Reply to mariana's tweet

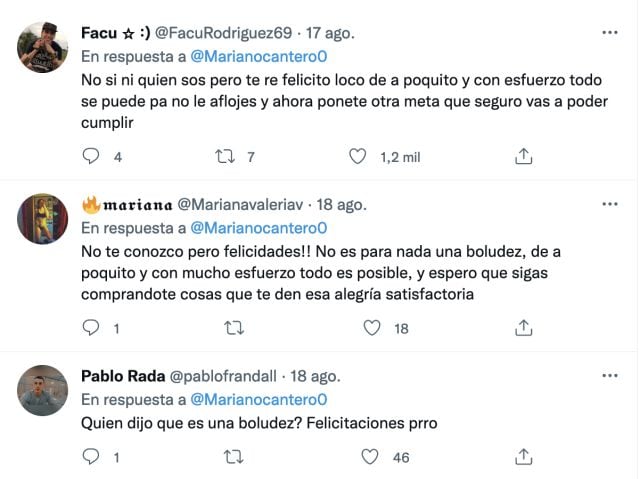(91, 328)
